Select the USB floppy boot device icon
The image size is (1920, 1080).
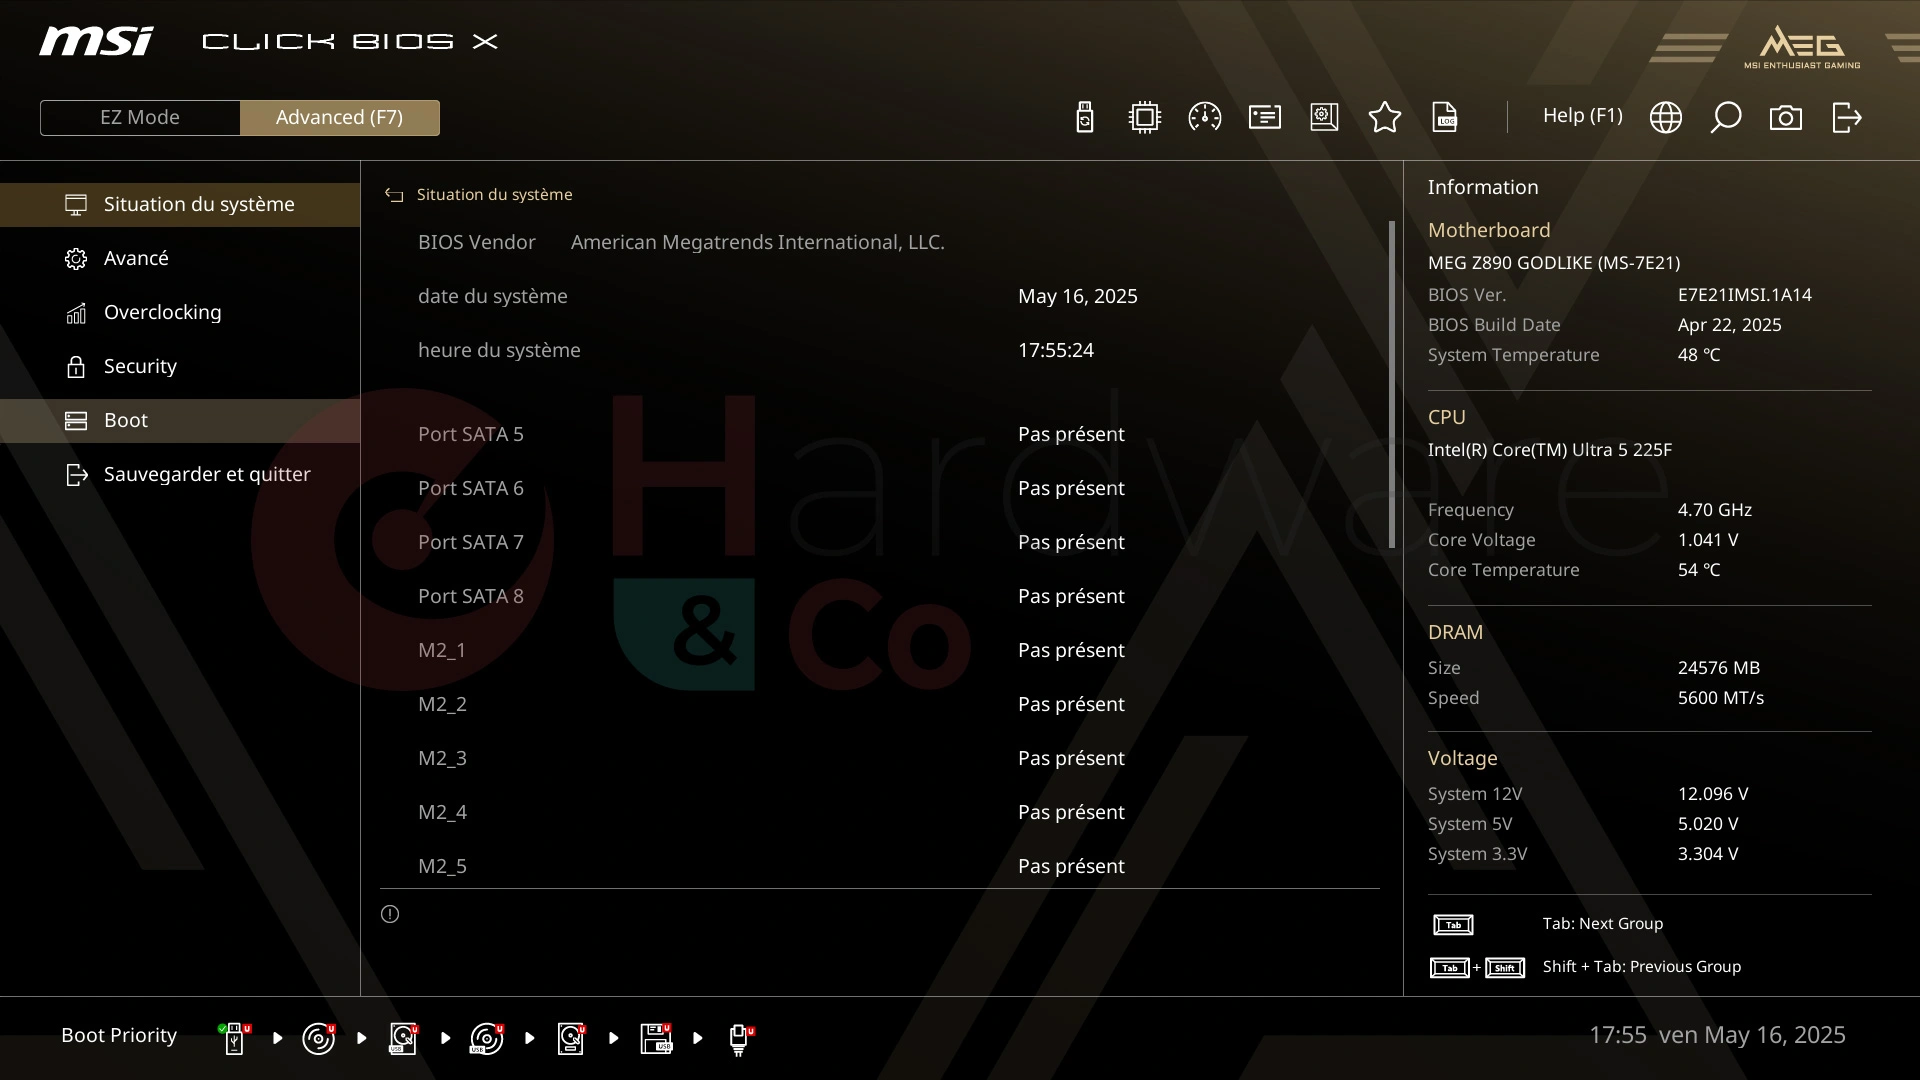[656, 1038]
